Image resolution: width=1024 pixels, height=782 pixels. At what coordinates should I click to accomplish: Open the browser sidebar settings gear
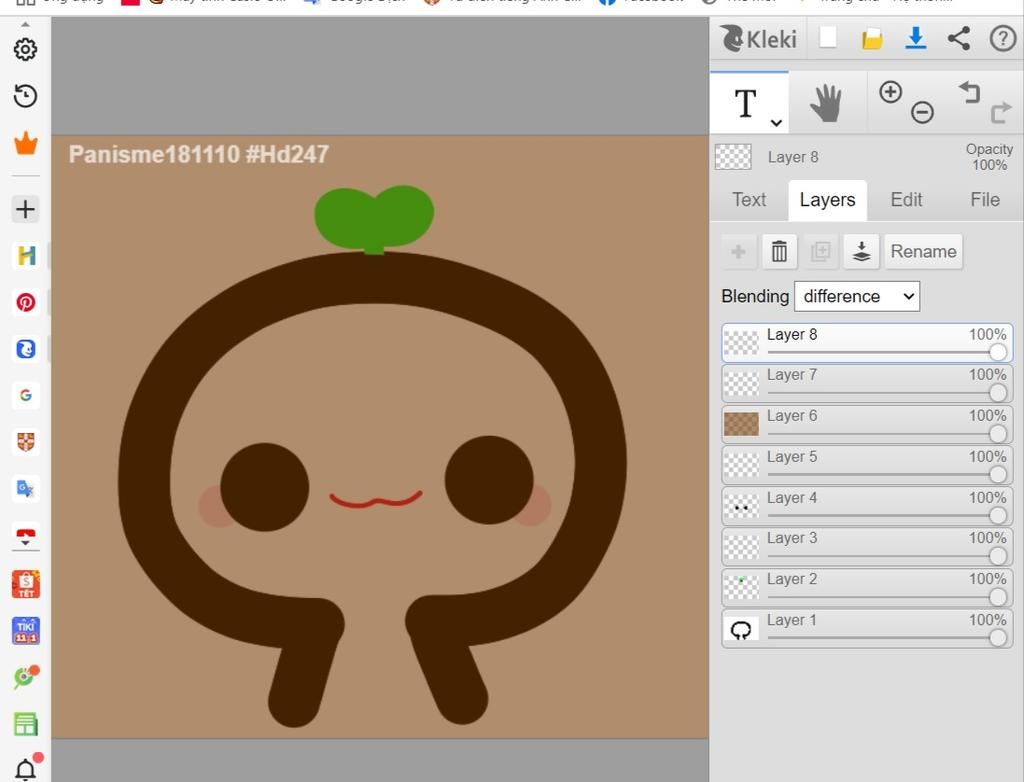click(x=25, y=49)
